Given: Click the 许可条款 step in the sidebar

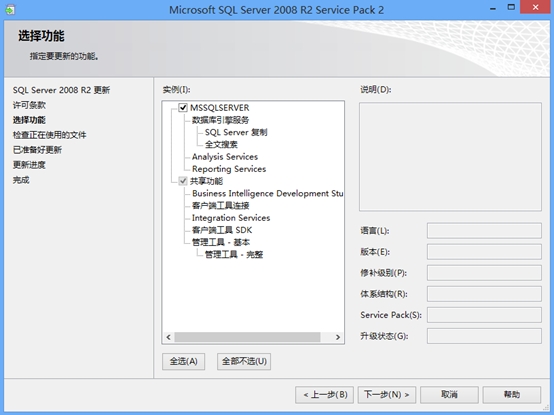Looking at the screenshot, I should pyautogui.click(x=29, y=105).
